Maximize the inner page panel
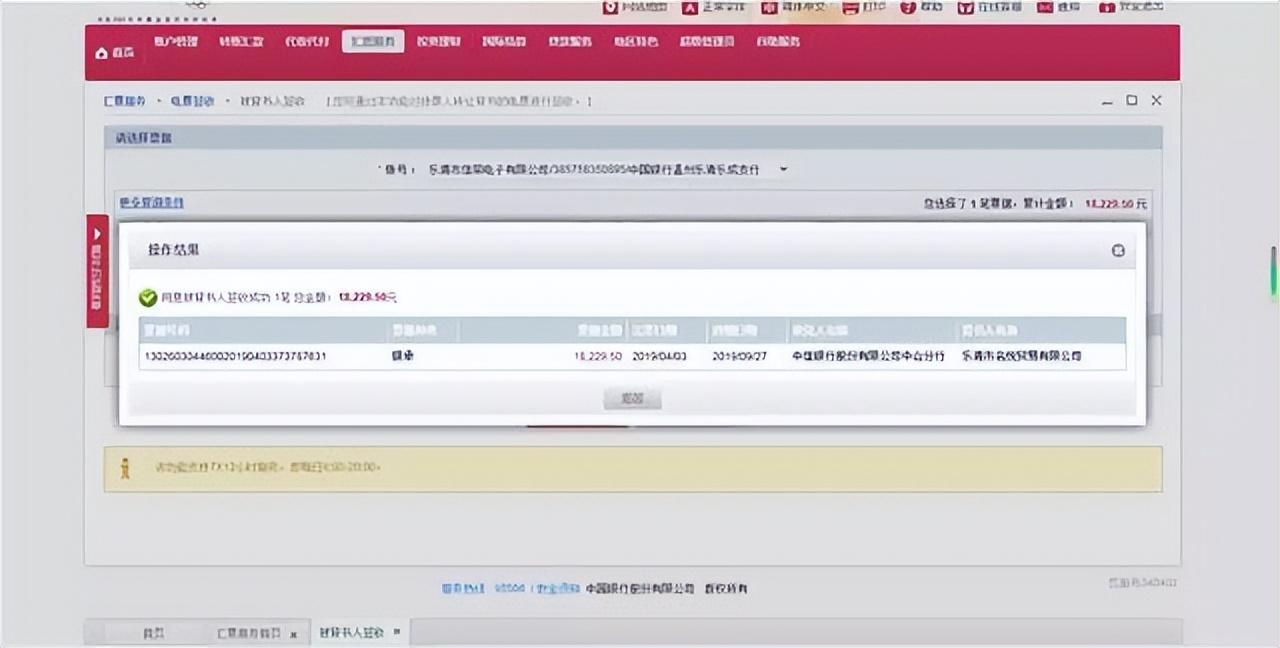Screen dimensions: 1280x648 (x=1131, y=100)
